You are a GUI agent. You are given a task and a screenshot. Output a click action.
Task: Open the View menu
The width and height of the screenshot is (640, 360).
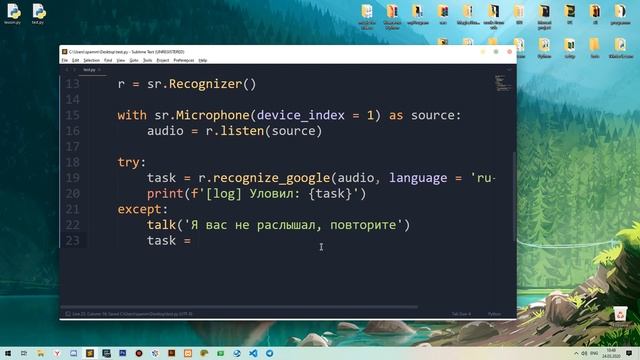121,60
